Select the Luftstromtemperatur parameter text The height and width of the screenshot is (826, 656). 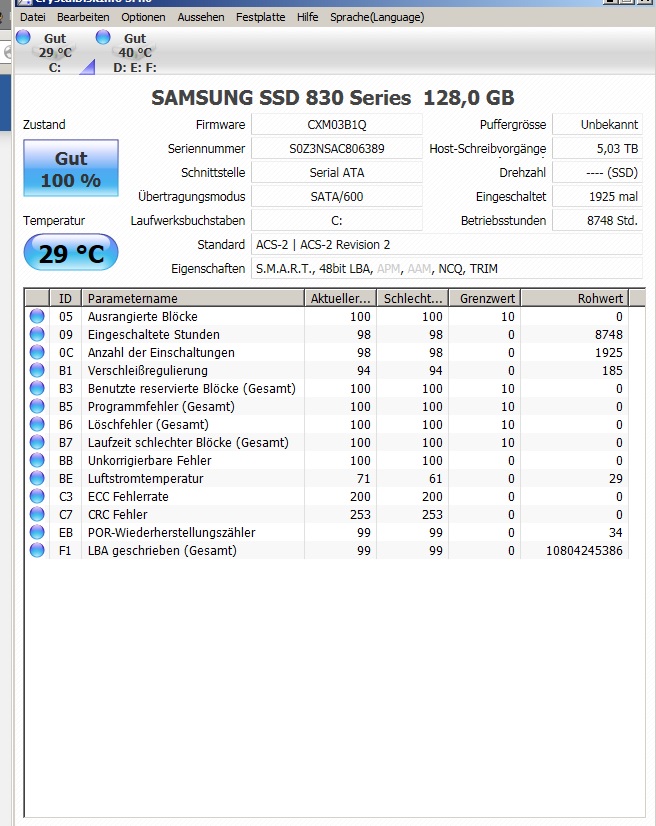coord(145,478)
